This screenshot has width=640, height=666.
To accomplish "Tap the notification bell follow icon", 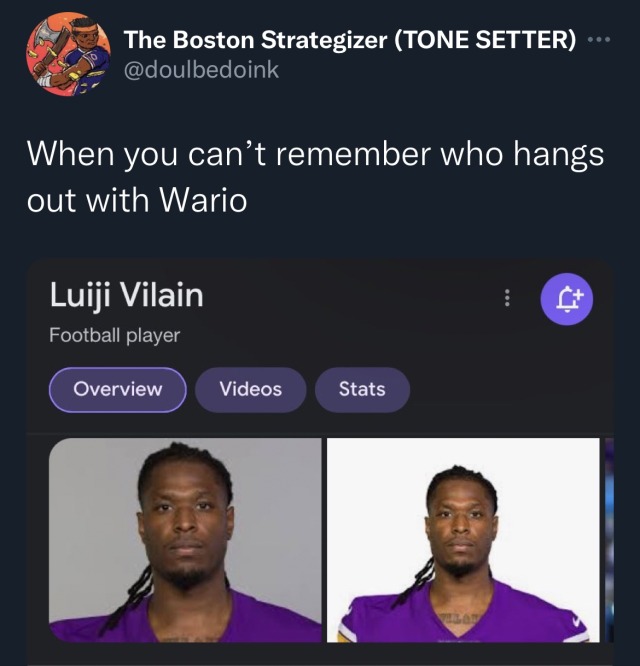I will coord(567,299).
